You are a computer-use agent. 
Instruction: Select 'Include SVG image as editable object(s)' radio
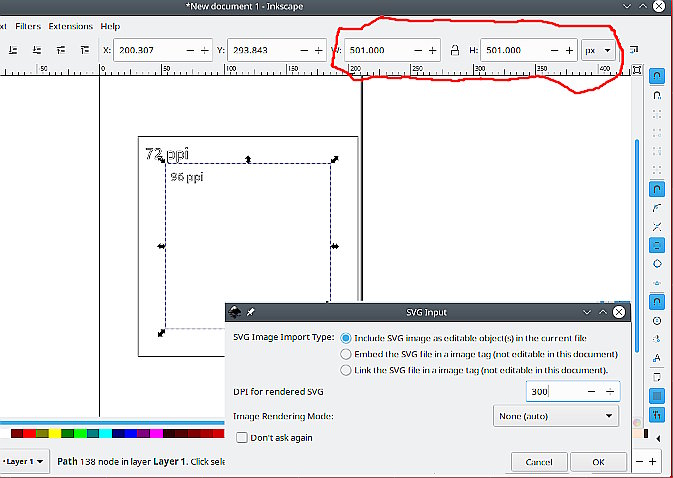[346, 338]
